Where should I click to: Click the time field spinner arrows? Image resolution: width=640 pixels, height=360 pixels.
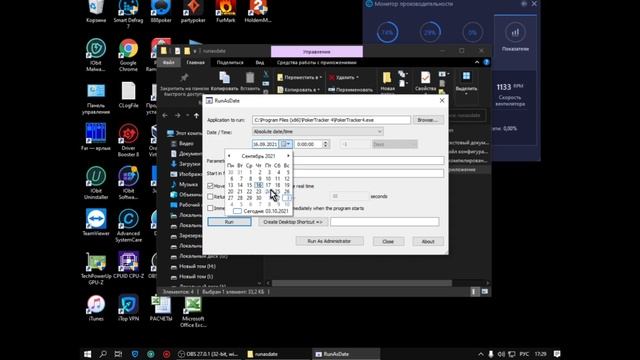325,144
